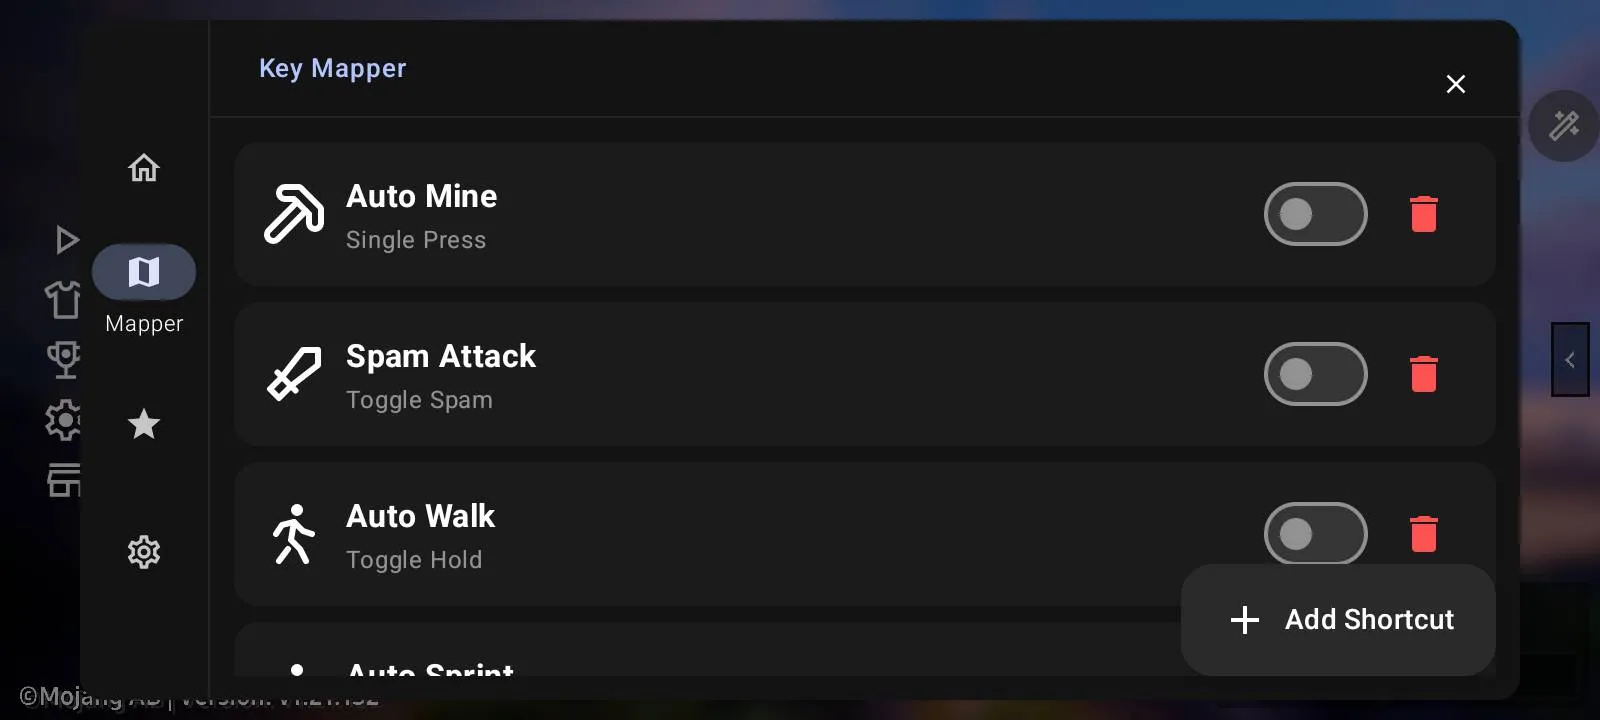The height and width of the screenshot is (720, 1600).
Task: Open the skin shirt icon
Action: click(64, 299)
